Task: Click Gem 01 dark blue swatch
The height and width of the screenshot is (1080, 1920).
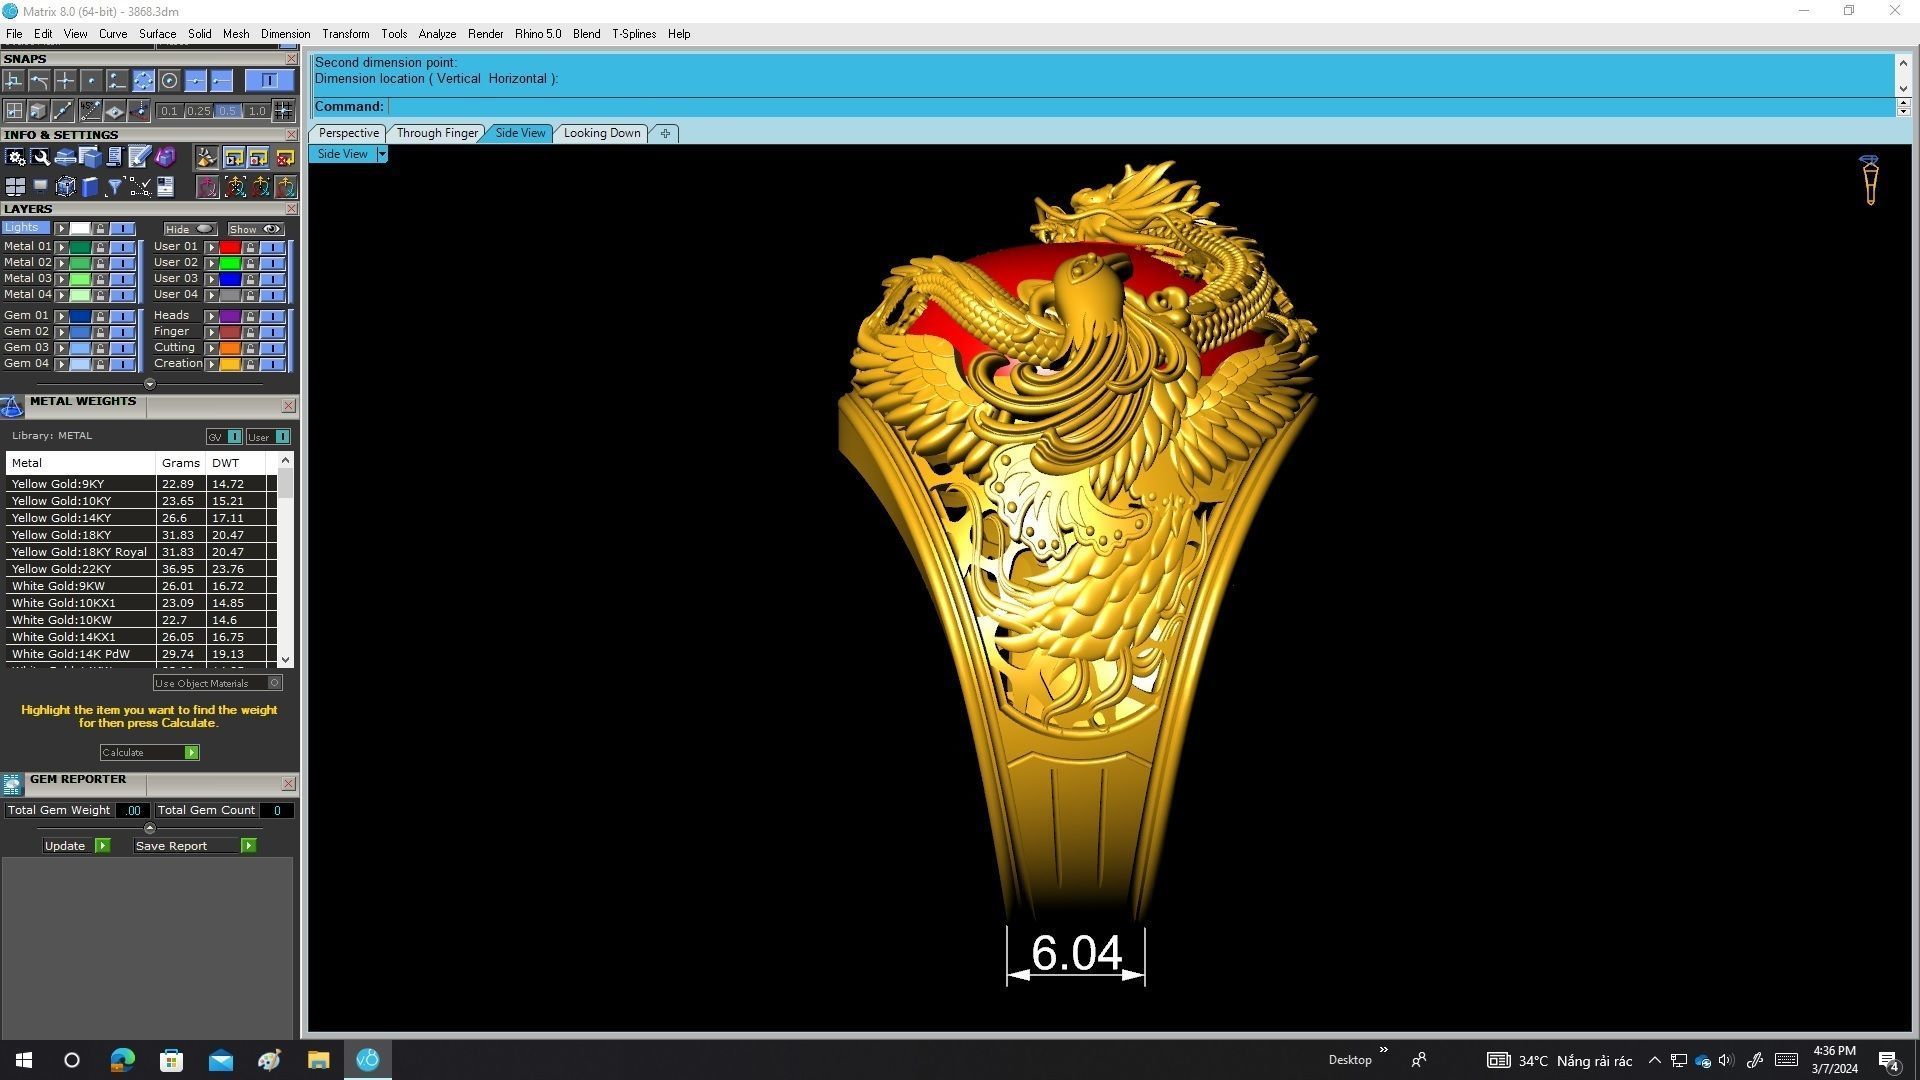Action: [x=80, y=316]
